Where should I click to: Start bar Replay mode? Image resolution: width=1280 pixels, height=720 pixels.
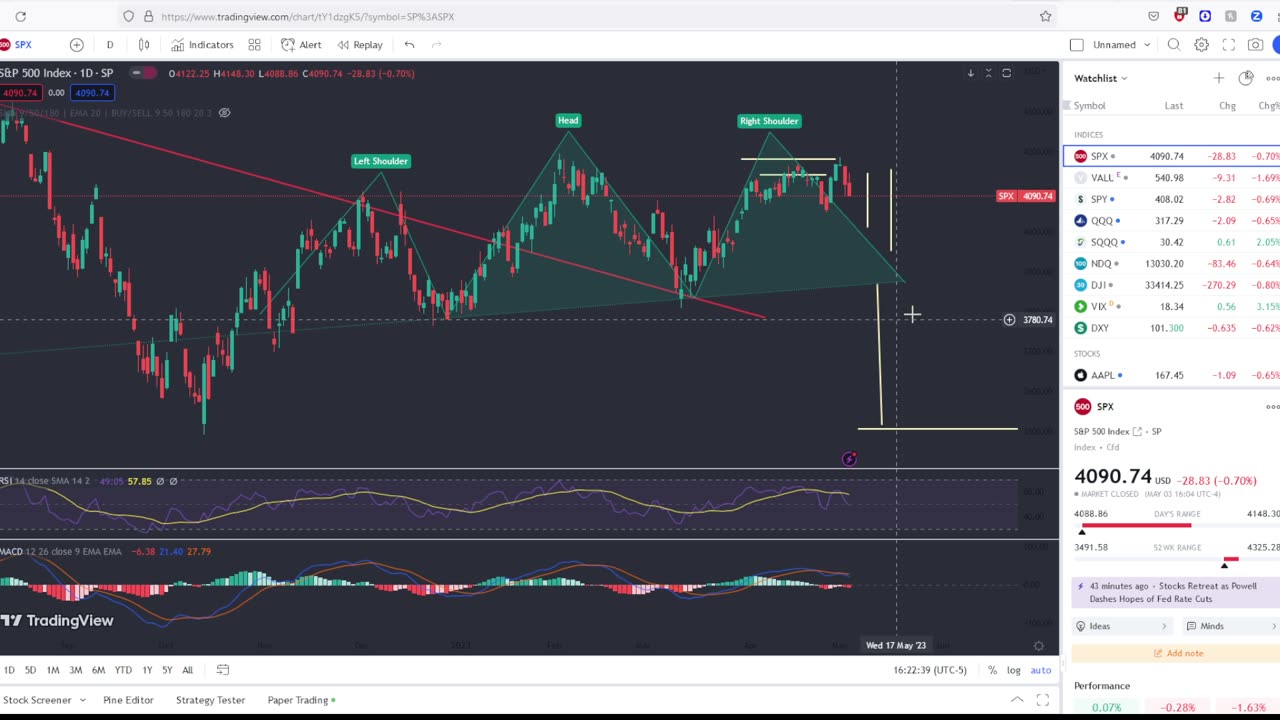pyautogui.click(x=360, y=44)
